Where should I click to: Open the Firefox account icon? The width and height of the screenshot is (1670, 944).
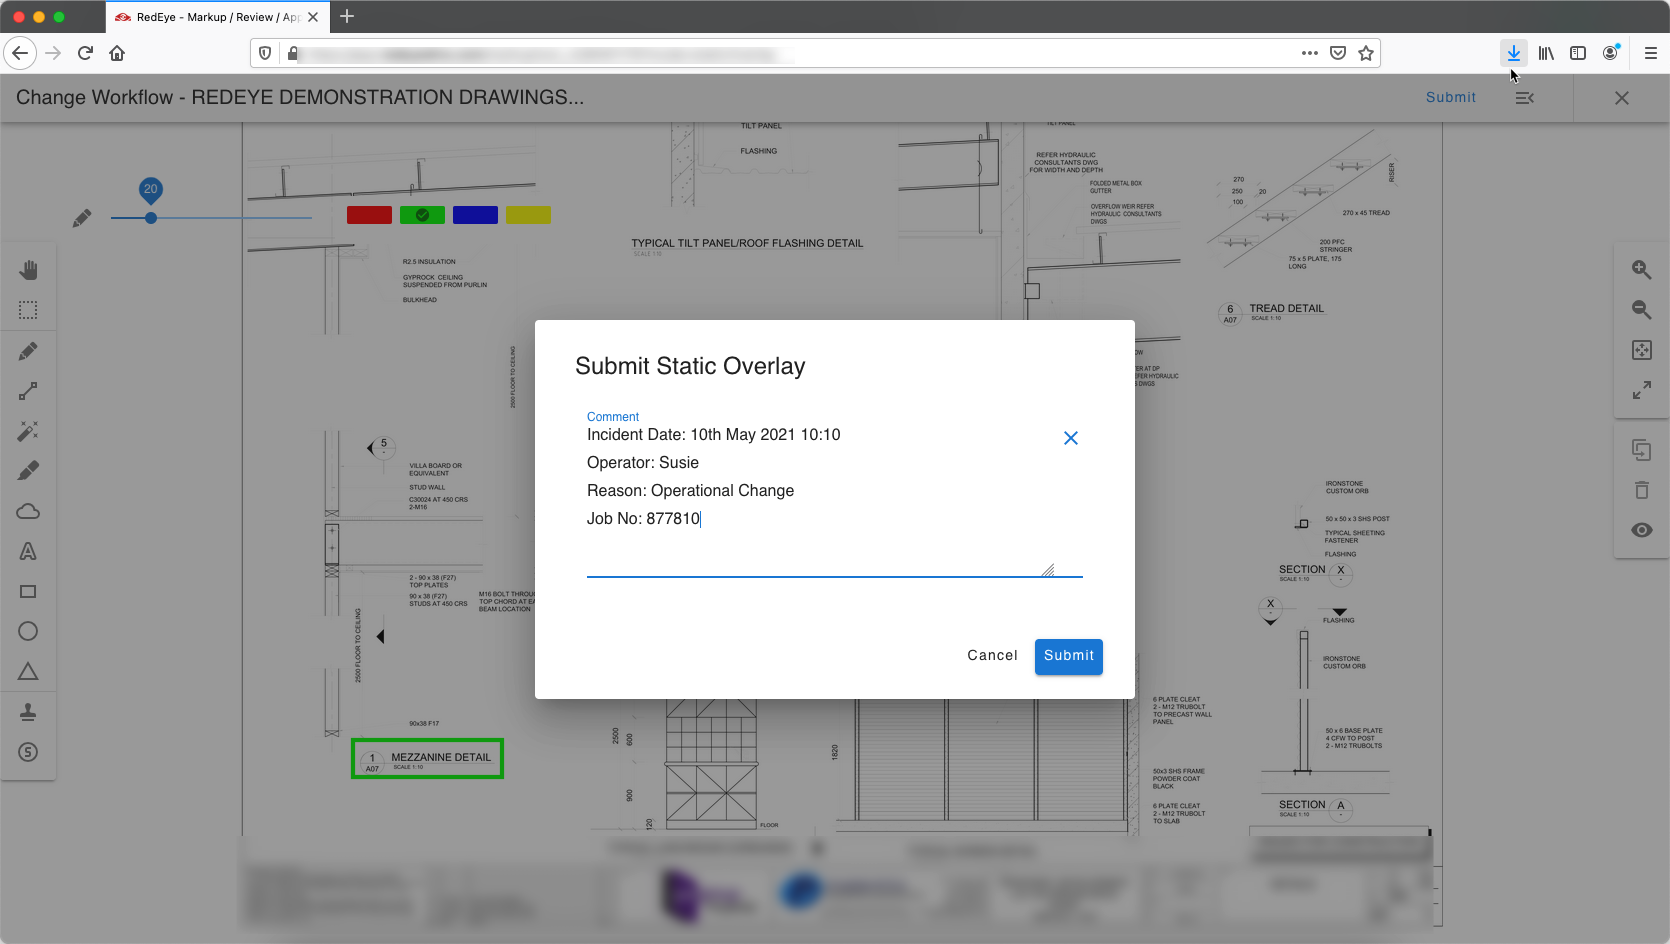coord(1610,53)
